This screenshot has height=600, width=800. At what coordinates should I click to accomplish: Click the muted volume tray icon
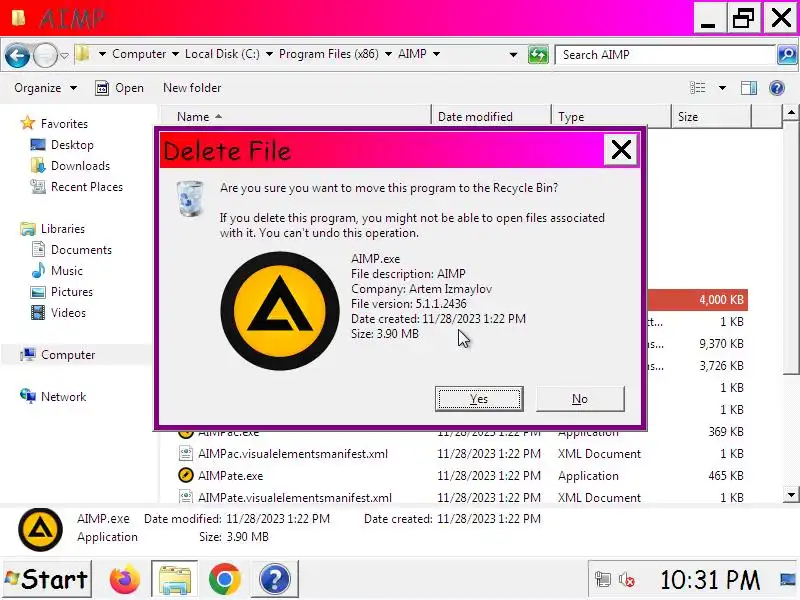627,580
